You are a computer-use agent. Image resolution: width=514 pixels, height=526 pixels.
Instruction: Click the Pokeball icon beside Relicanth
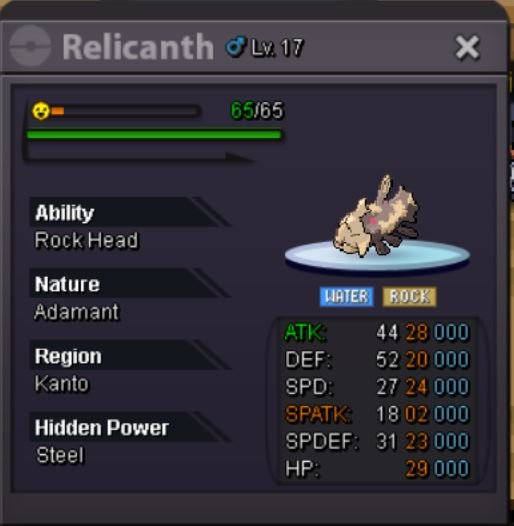click(30, 47)
